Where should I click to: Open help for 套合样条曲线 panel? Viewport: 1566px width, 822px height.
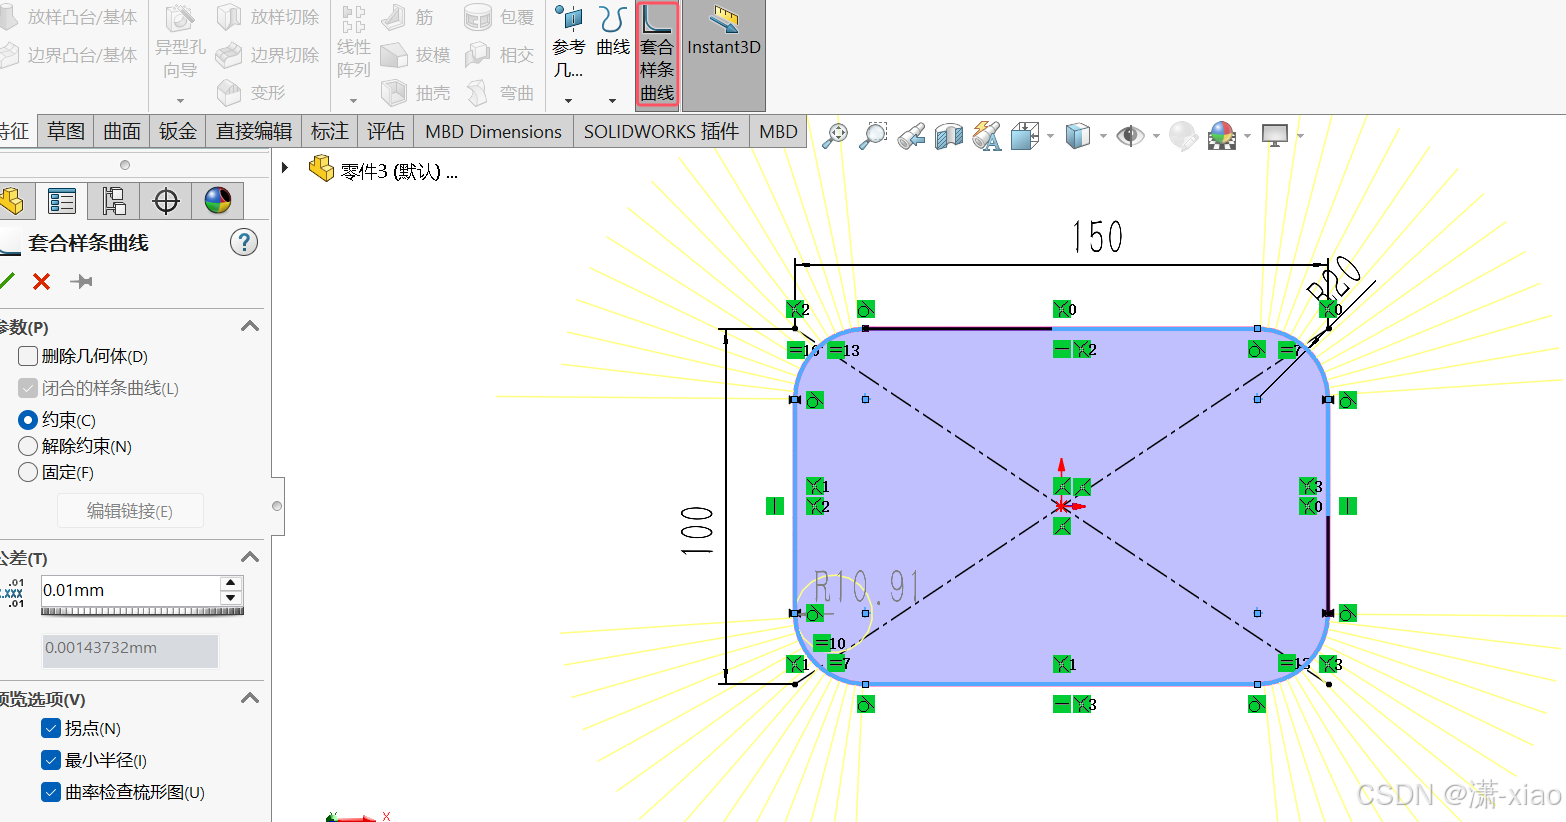tap(244, 242)
